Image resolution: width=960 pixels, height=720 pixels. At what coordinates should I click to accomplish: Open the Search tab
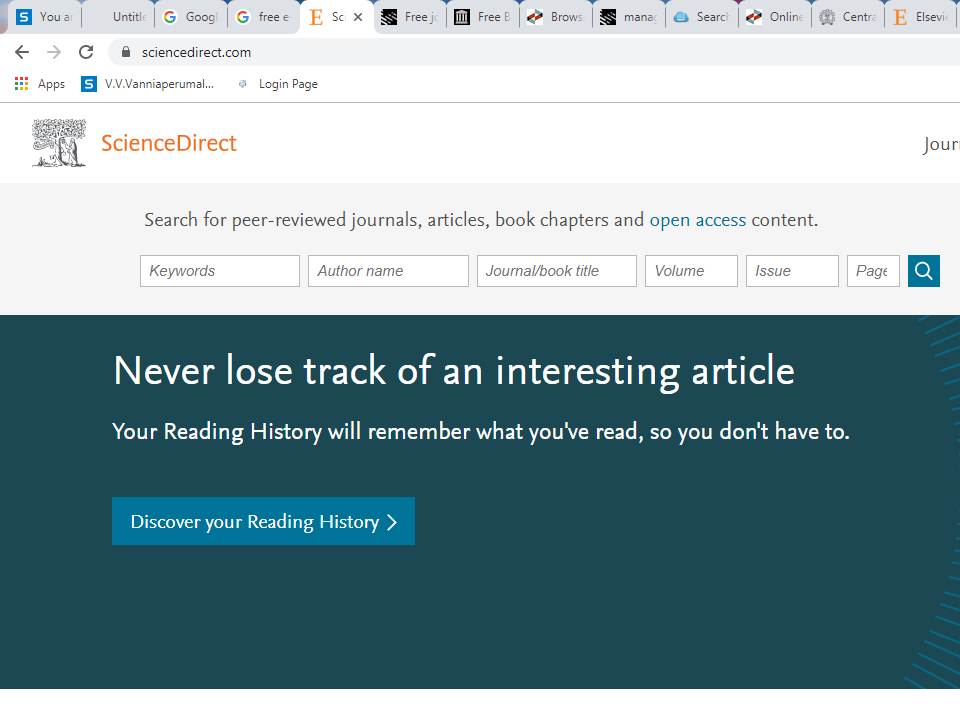pos(698,16)
